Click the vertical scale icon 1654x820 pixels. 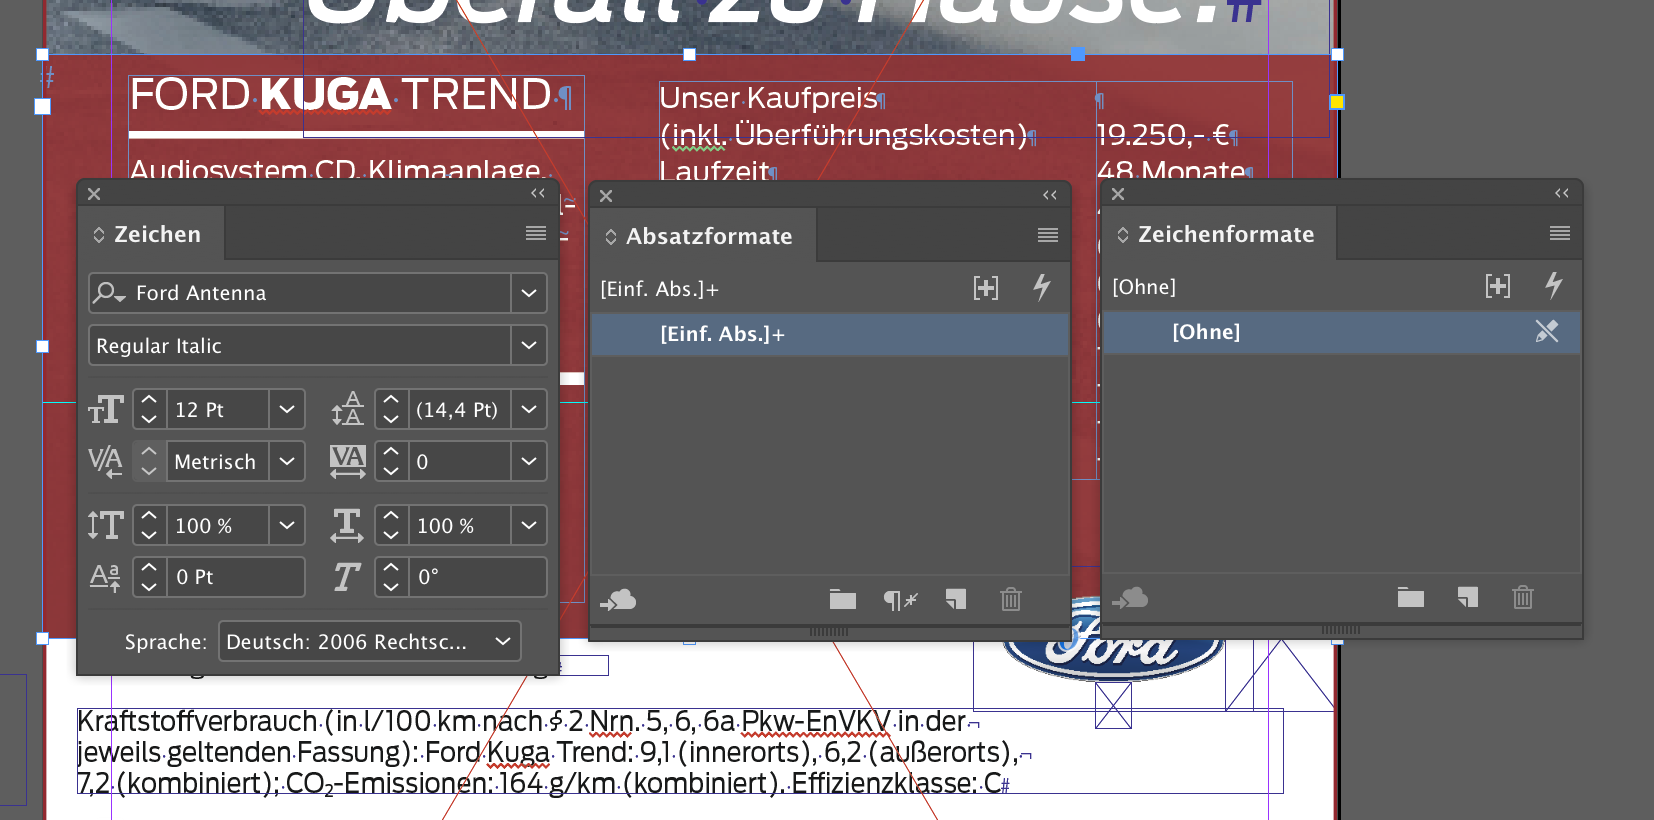click(105, 525)
